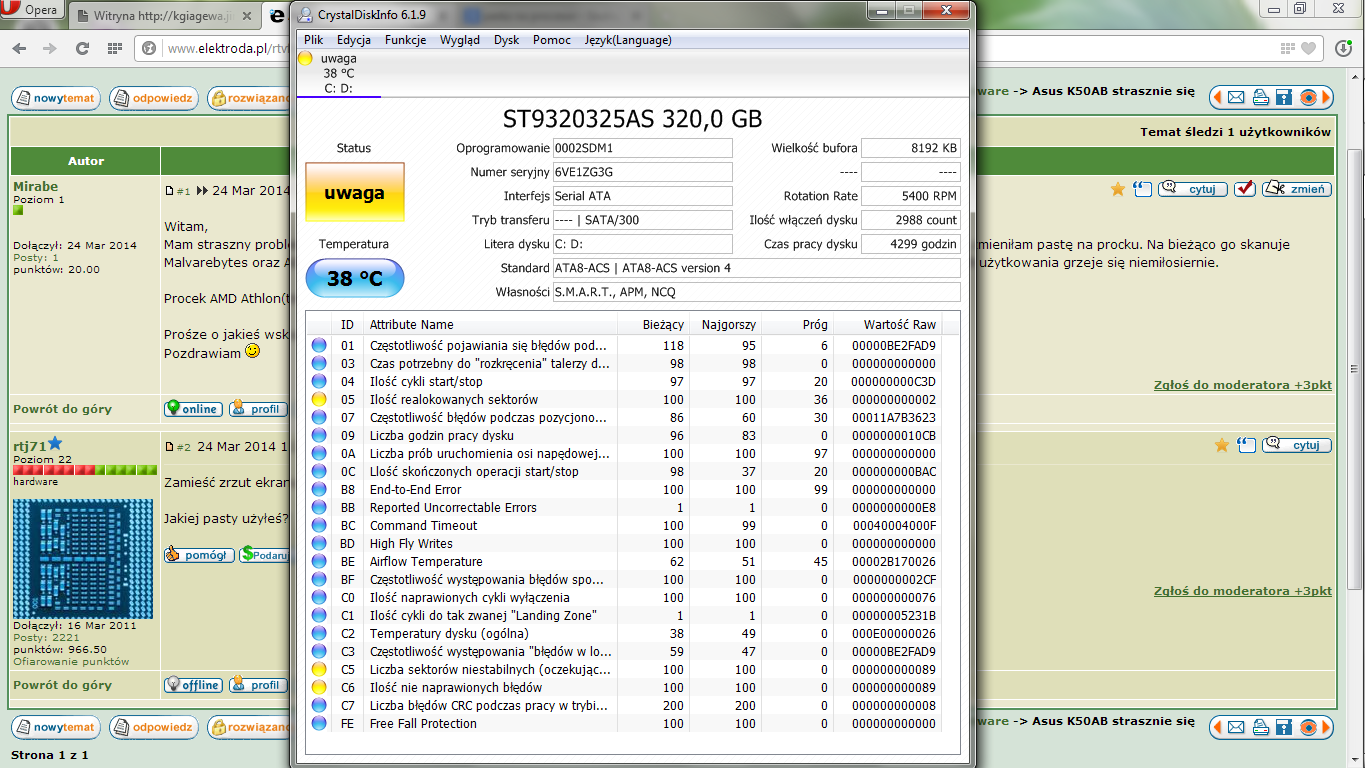
Task: Click the yellow uwaga health status button
Action: [355, 192]
